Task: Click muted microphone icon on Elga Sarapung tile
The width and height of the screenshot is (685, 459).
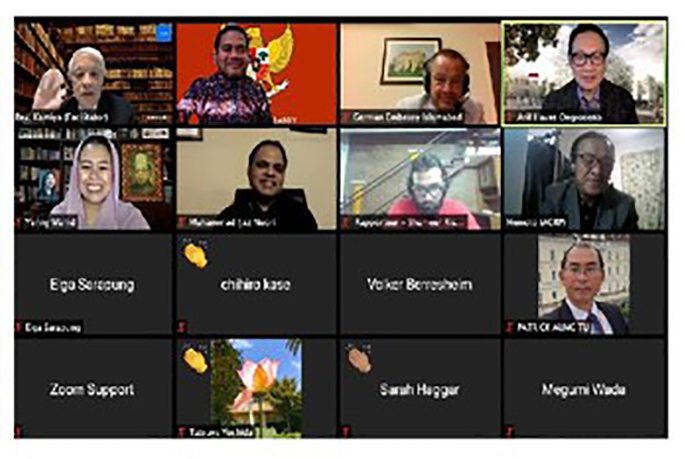Action: coord(18,327)
